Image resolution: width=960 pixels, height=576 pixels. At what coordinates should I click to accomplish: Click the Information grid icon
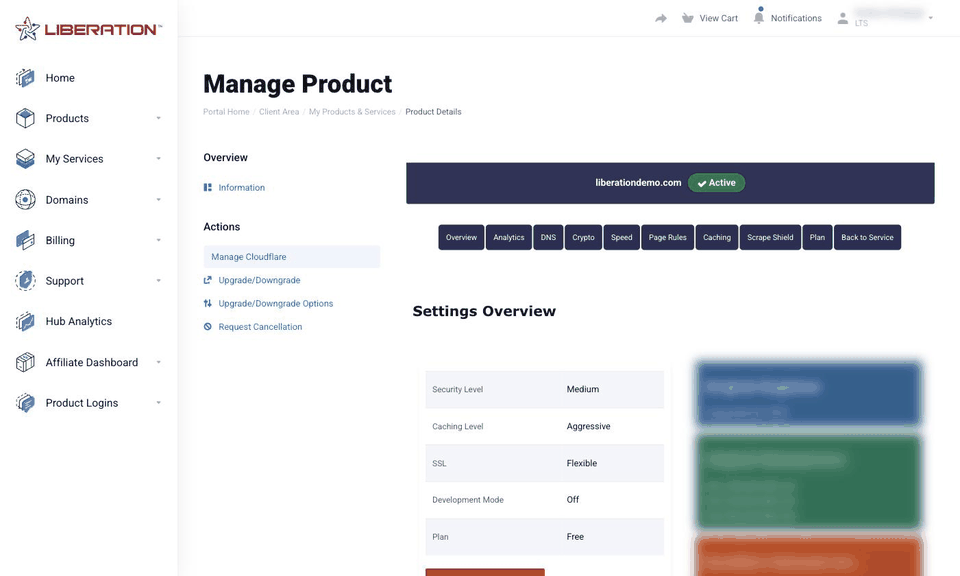point(208,187)
